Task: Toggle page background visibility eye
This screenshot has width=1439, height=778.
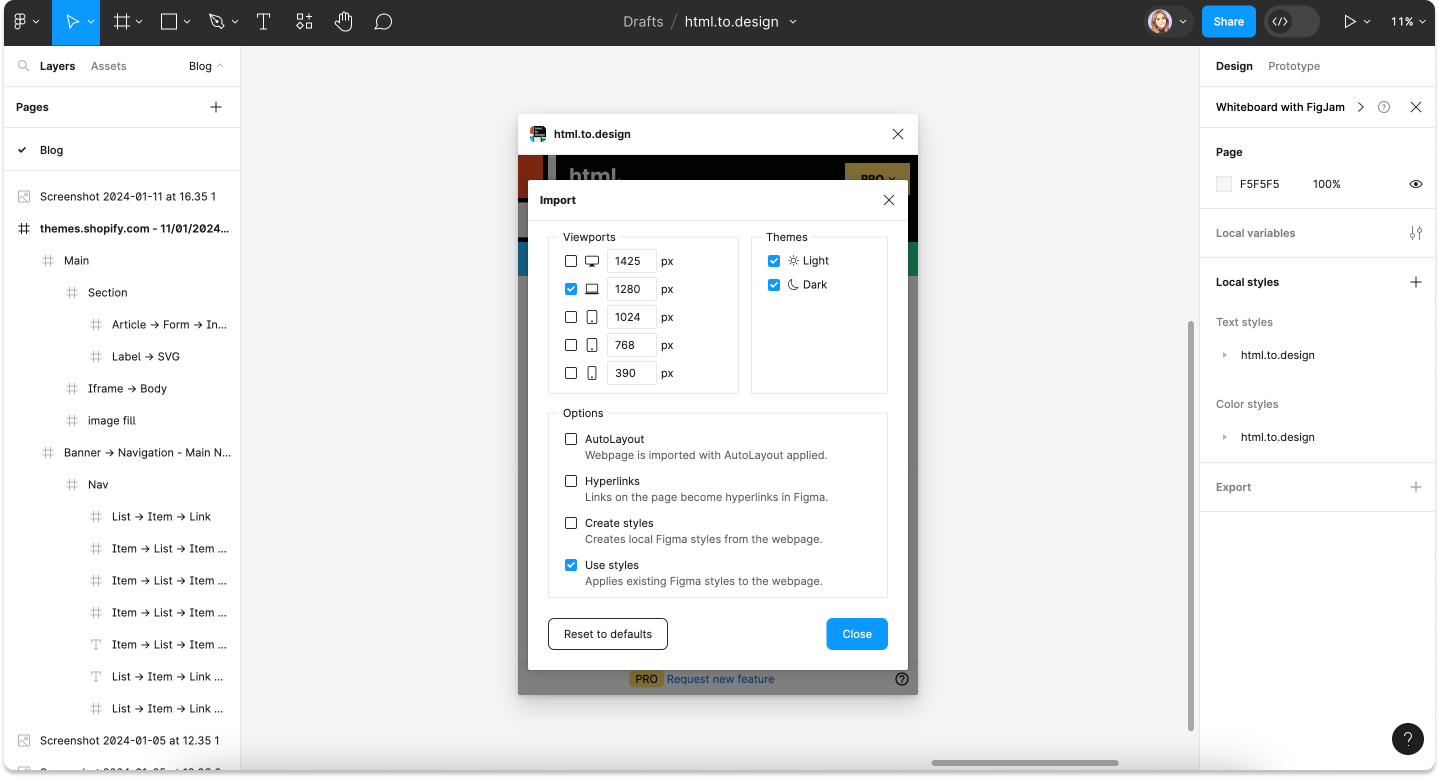Action: pos(1416,184)
